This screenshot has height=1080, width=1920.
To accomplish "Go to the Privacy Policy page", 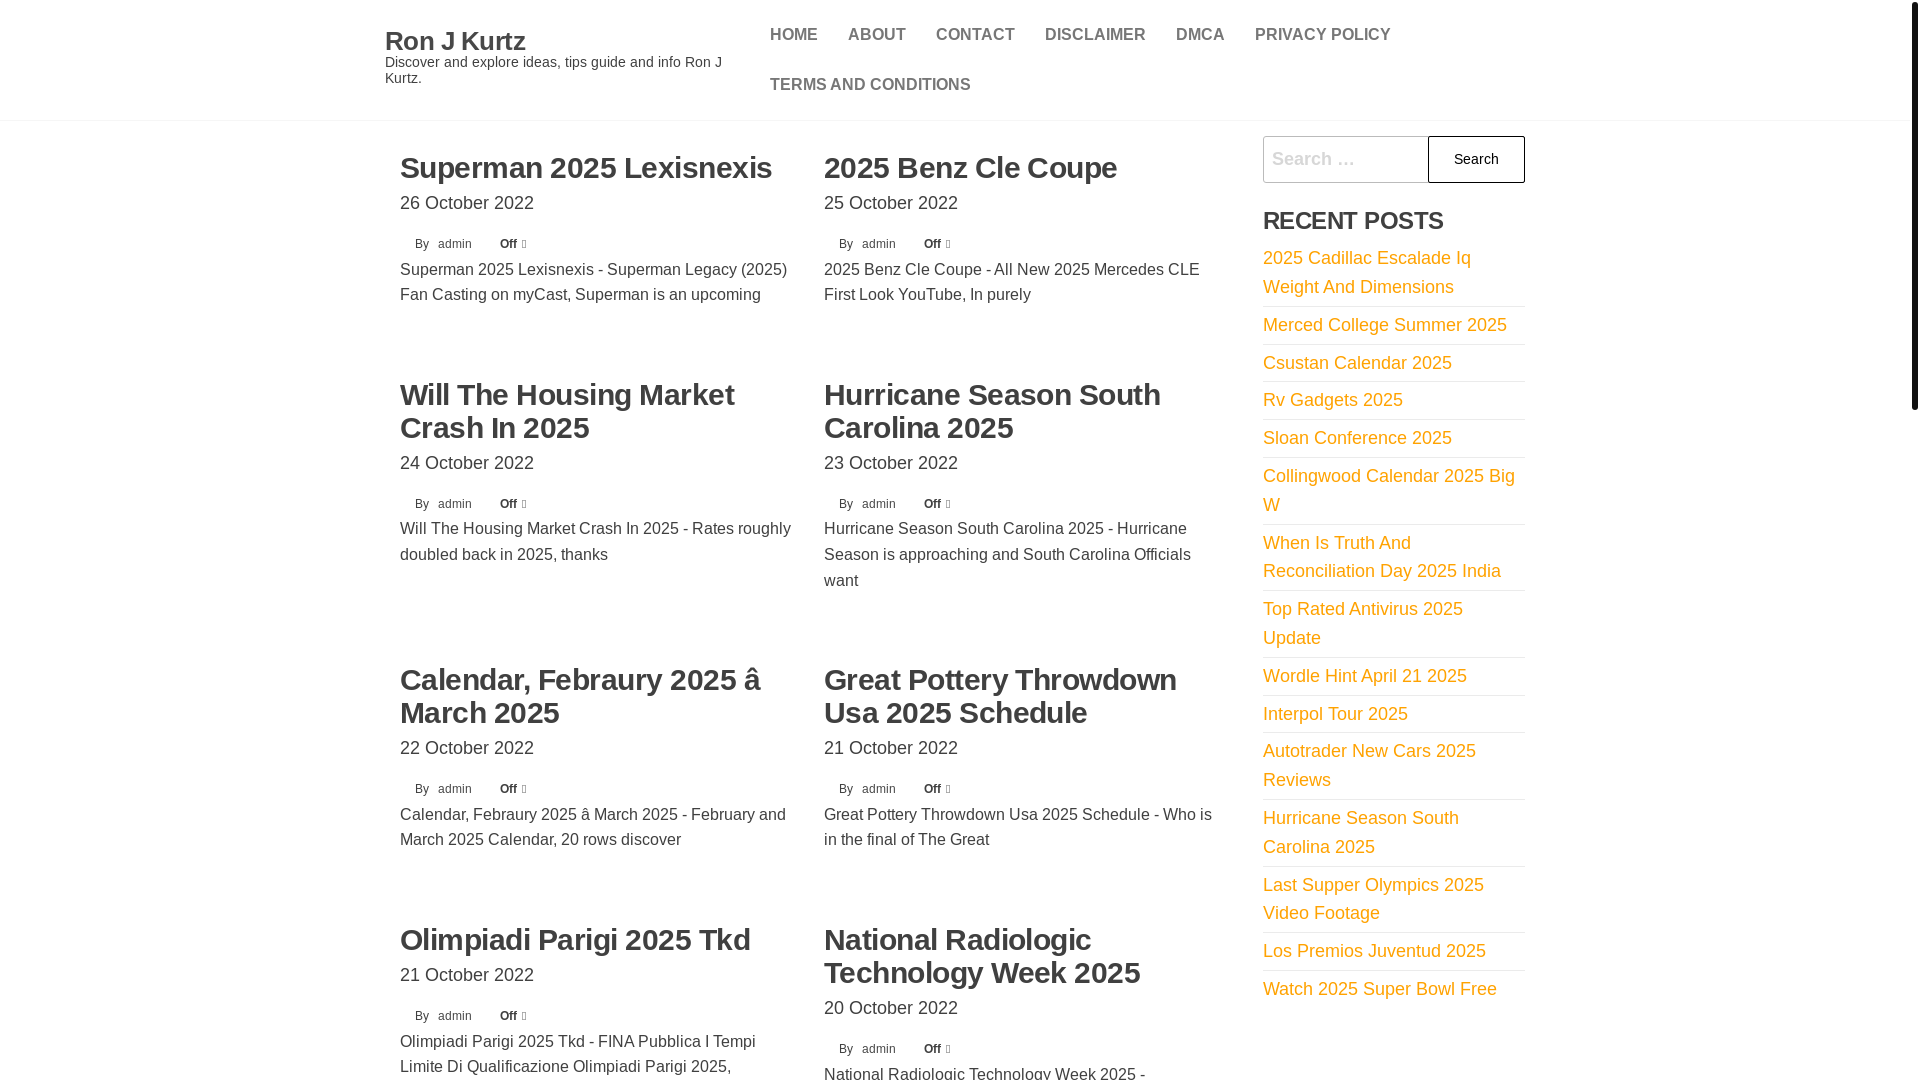I will [x=1322, y=35].
